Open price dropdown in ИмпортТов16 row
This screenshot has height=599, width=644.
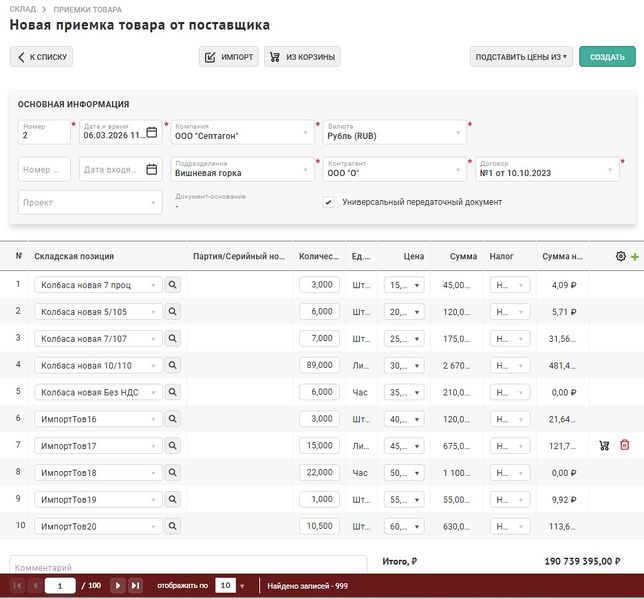[417, 419]
